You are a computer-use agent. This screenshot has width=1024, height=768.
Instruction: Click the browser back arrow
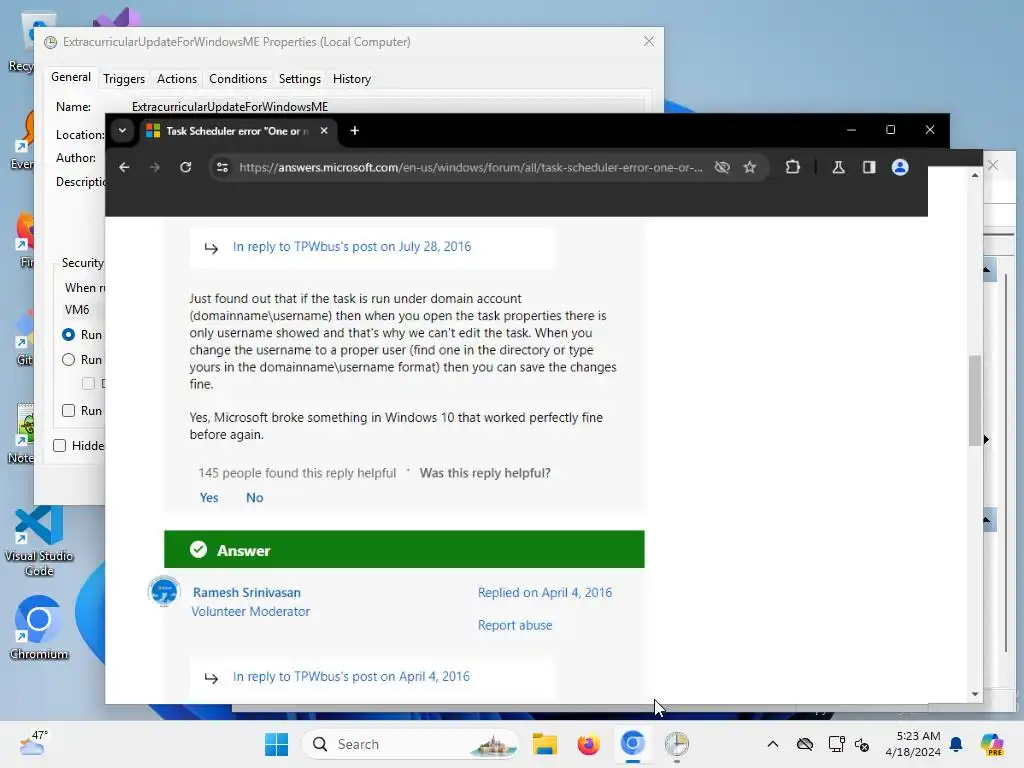tap(124, 167)
